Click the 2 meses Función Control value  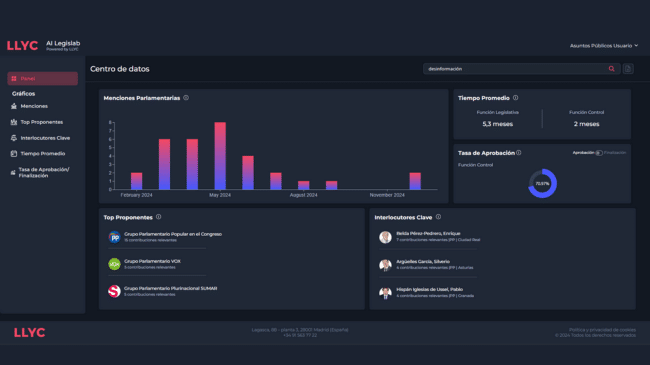586,124
